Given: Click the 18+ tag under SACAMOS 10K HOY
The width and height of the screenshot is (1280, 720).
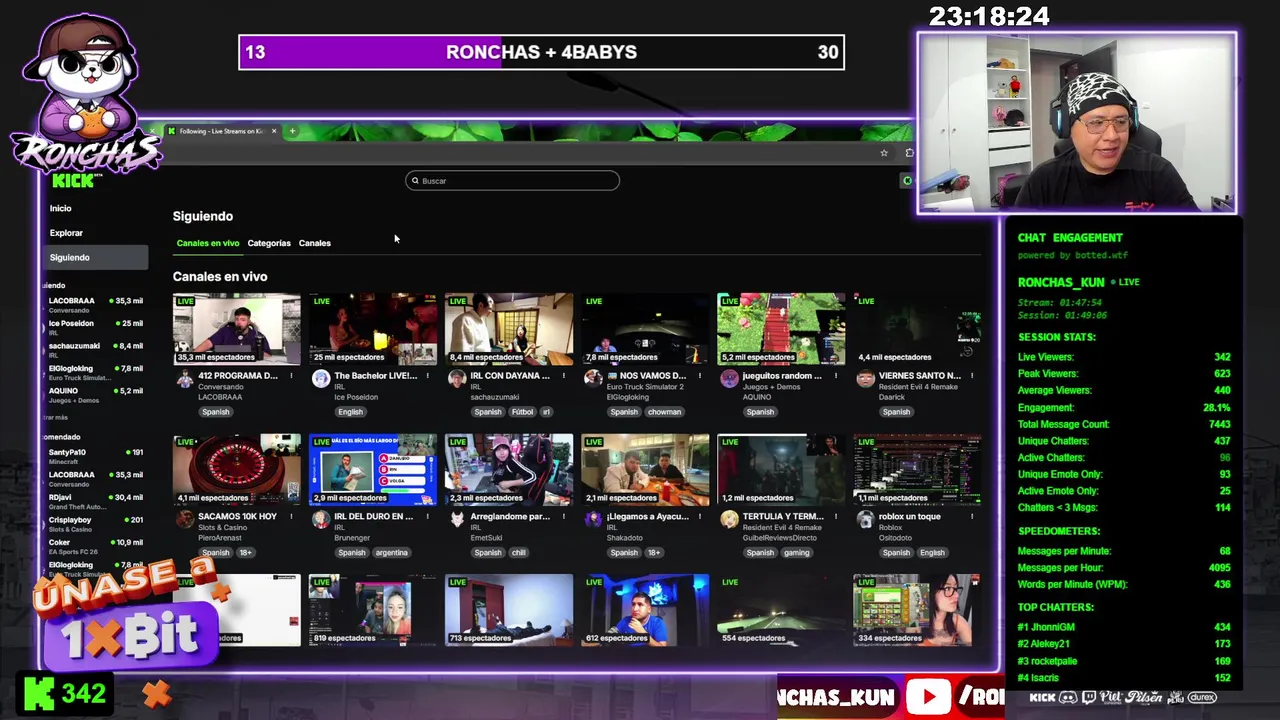Looking at the screenshot, I should (x=246, y=552).
